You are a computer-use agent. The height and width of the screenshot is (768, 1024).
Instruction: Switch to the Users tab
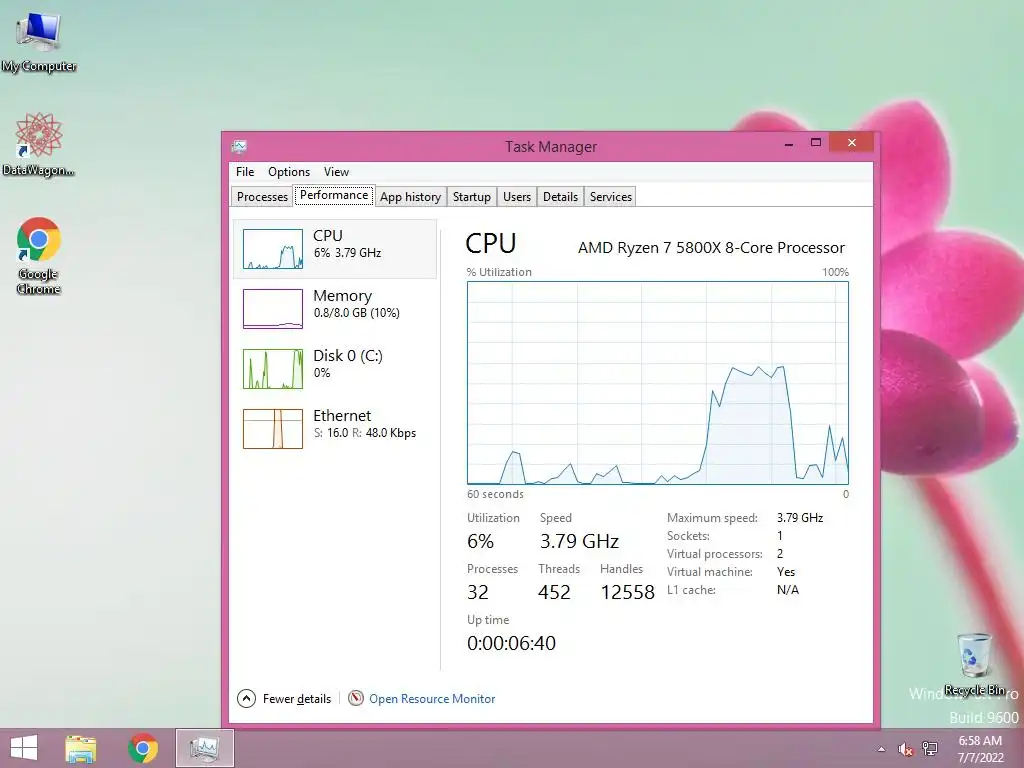coord(517,197)
